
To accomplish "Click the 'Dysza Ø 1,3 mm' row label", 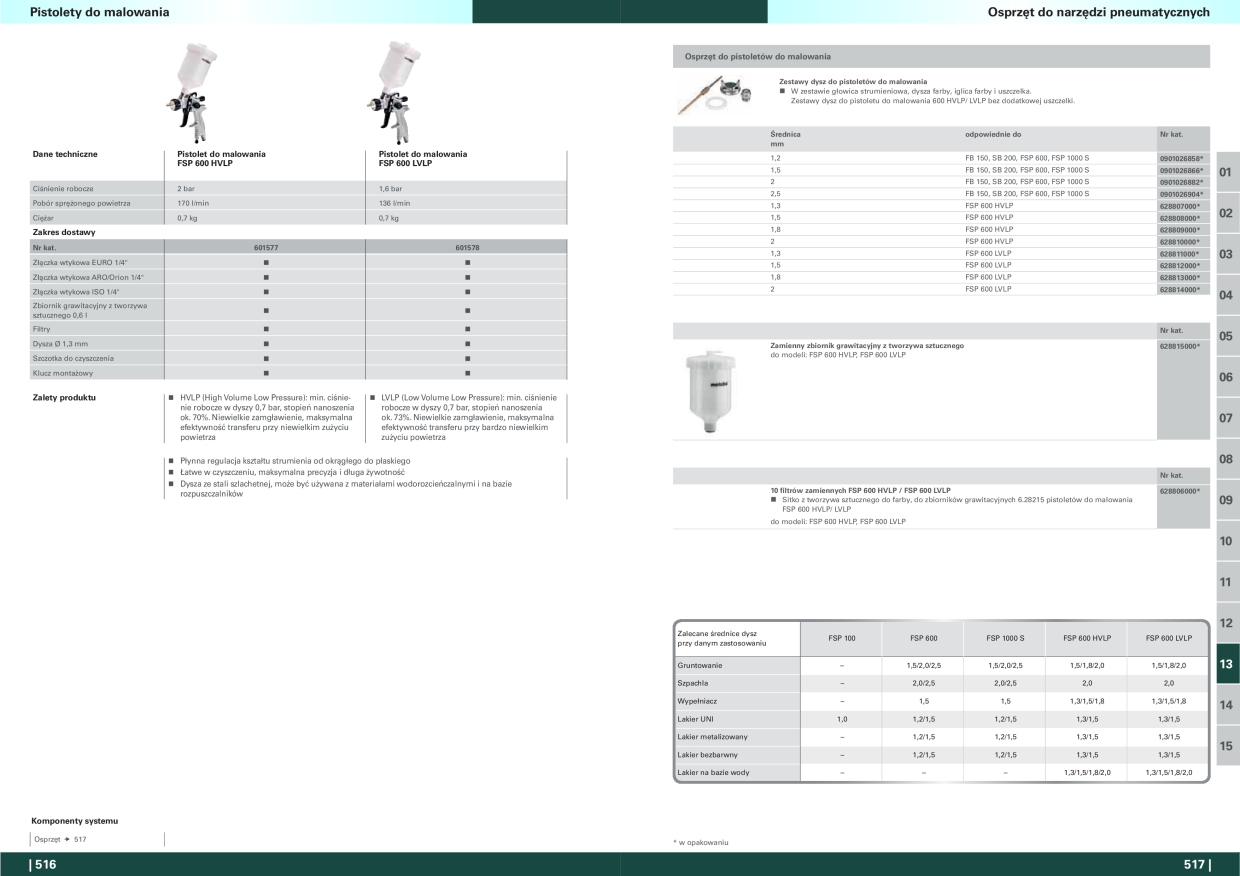I will (60, 343).
